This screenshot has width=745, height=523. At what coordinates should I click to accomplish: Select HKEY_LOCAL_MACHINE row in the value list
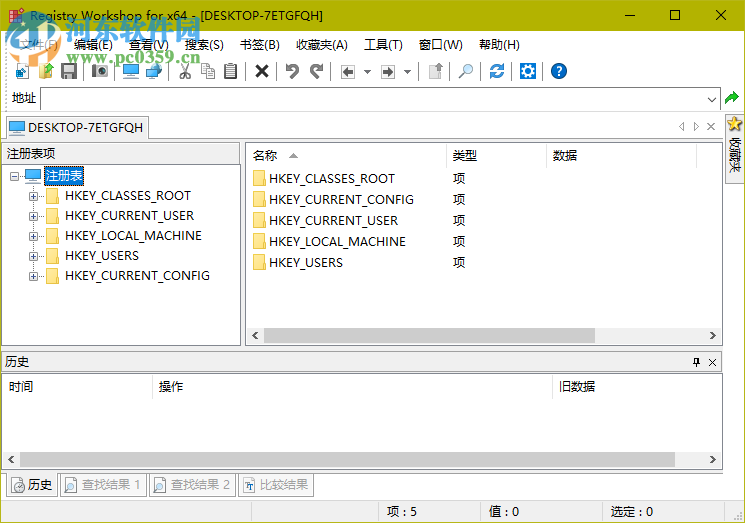pyautogui.click(x=329, y=241)
